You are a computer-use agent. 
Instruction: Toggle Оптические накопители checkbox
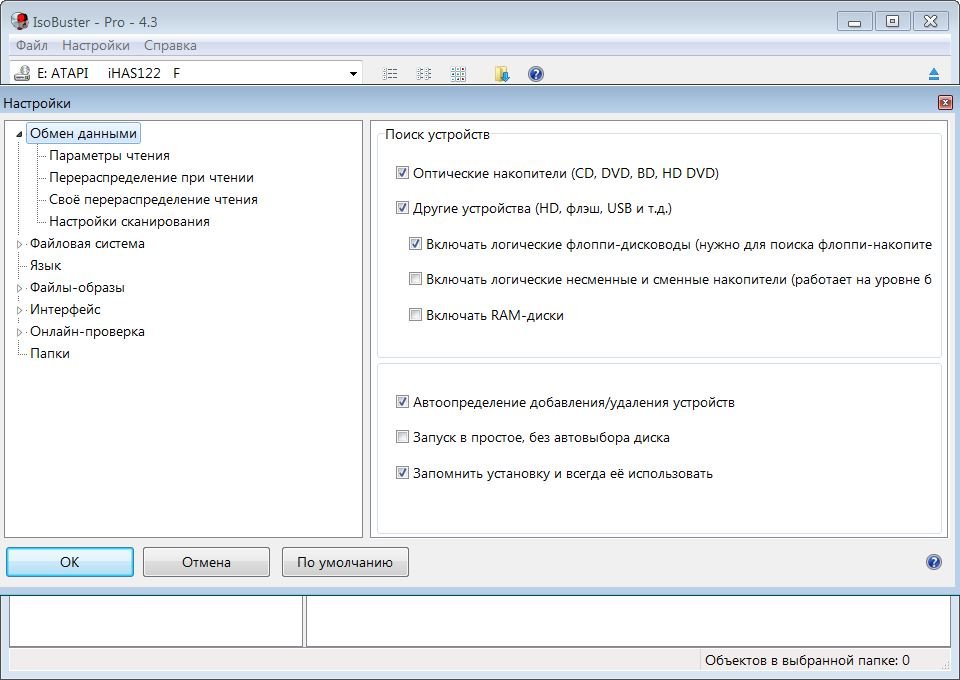pyautogui.click(x=402, y=173)
